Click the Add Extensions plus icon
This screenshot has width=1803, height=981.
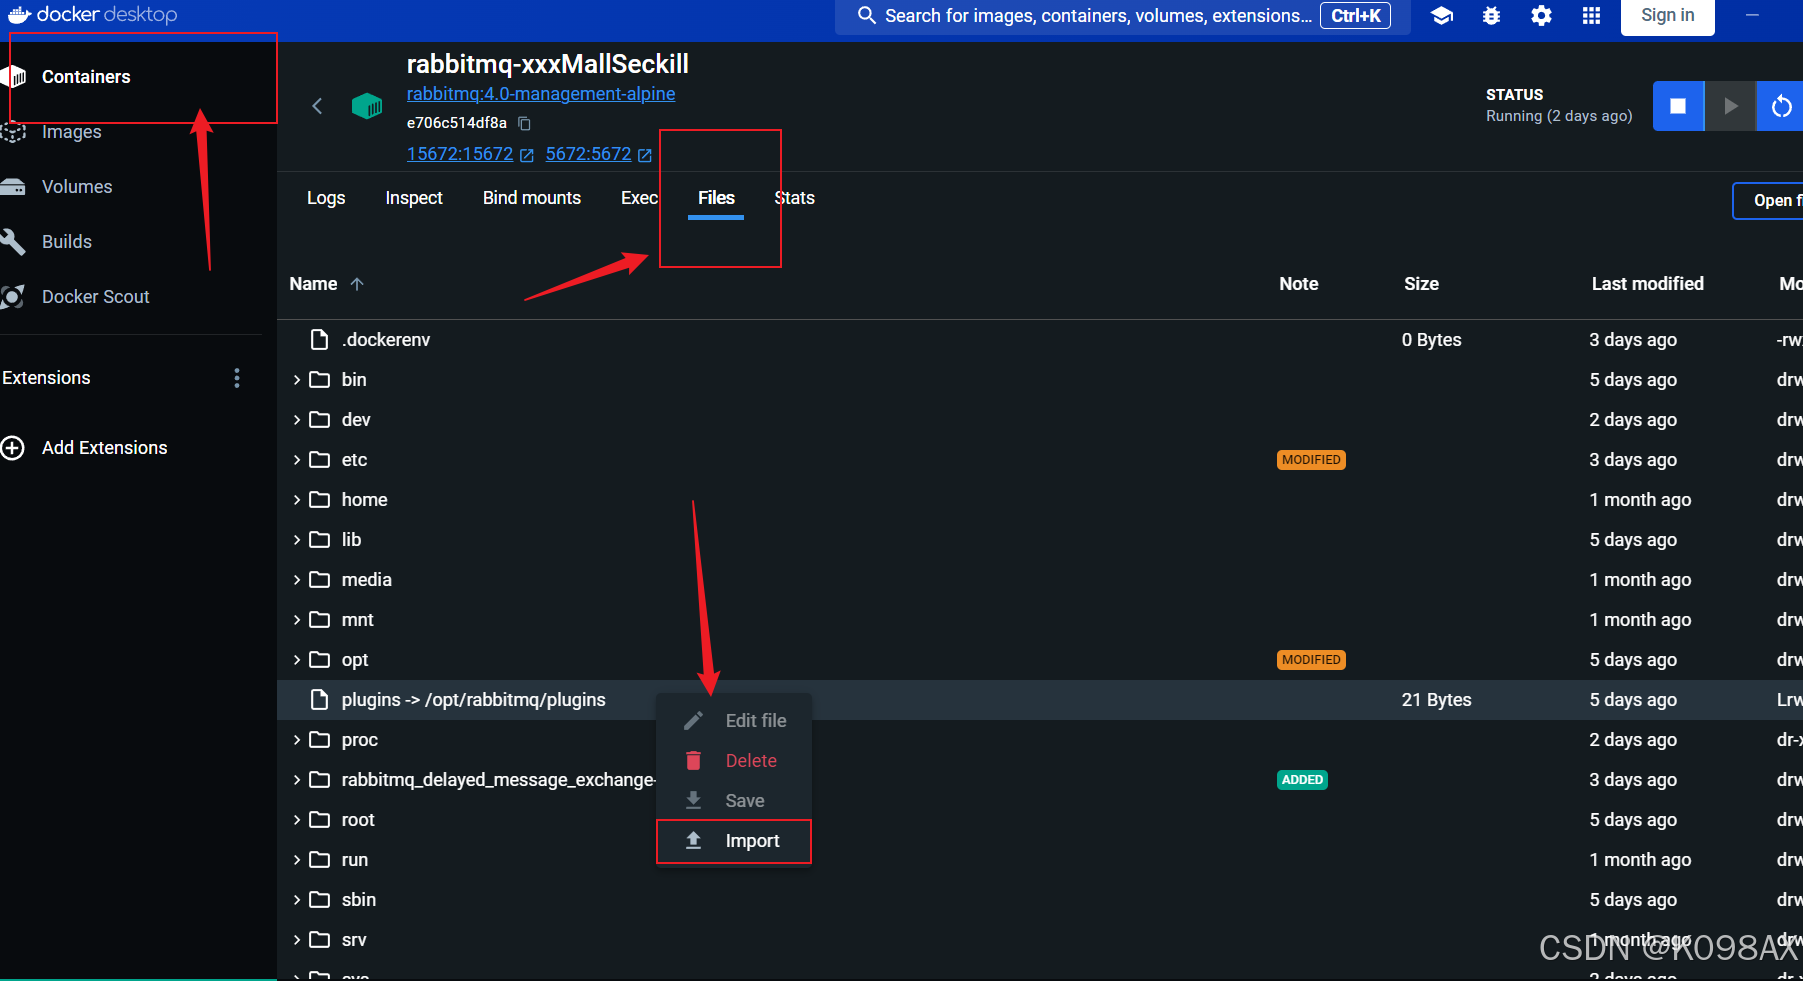pos(13,448)
